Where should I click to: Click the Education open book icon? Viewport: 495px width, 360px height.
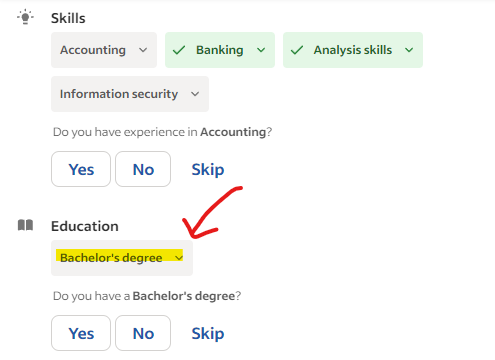[25, 225]
